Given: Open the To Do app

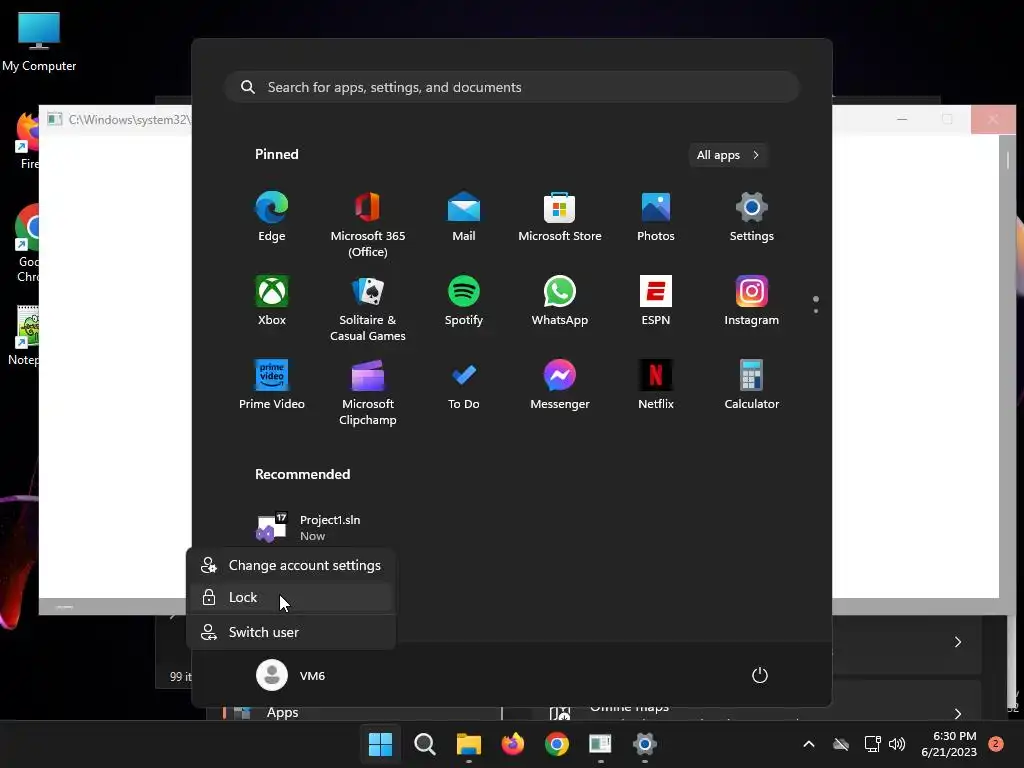Looking at the screenshot, I should click(464, 385).
